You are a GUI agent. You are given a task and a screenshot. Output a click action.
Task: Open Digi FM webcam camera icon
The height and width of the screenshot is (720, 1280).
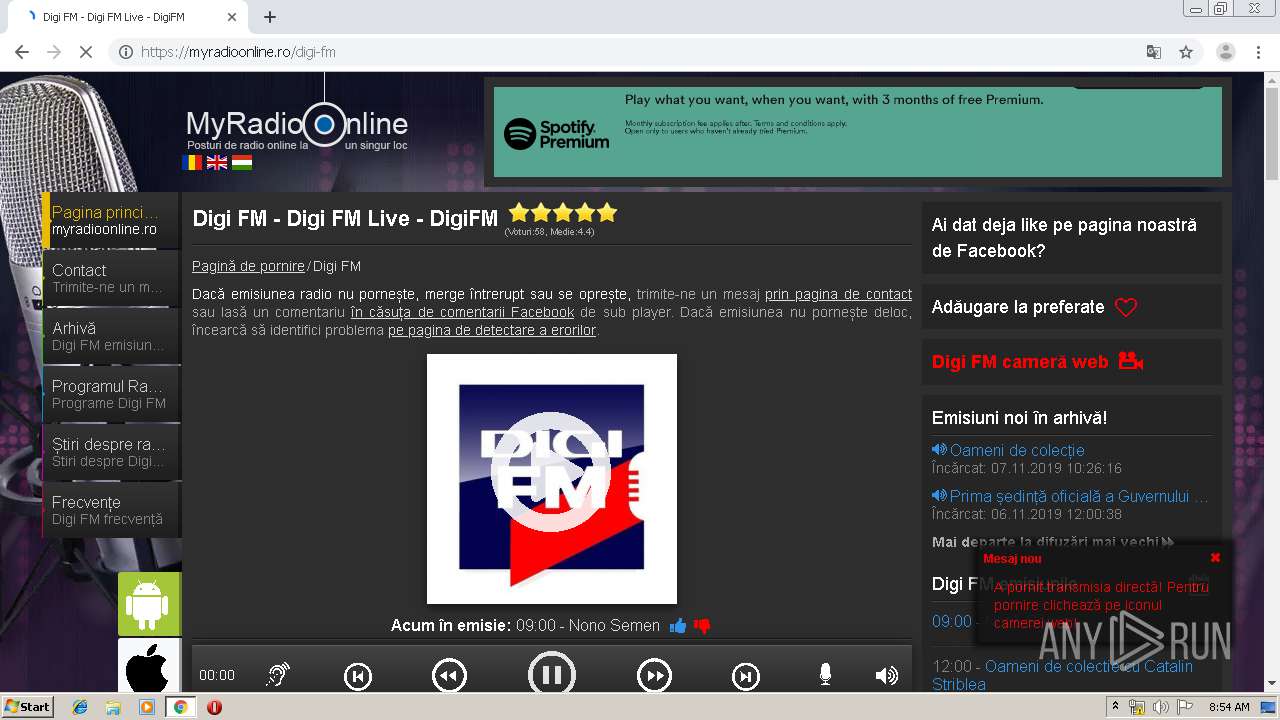(x=1131, y=361)
